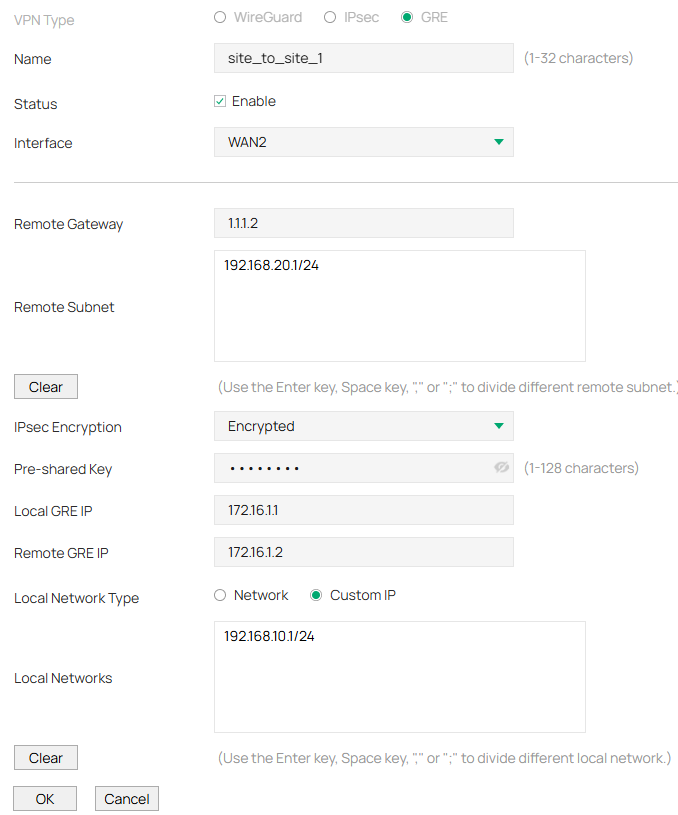Select the IPsec VPN type

(330, 16)
